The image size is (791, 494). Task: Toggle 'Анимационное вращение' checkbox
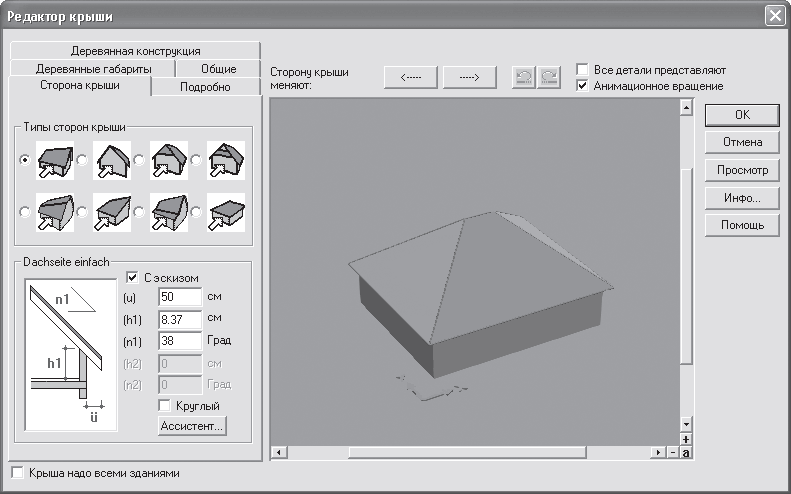click(x=583, y=87)
